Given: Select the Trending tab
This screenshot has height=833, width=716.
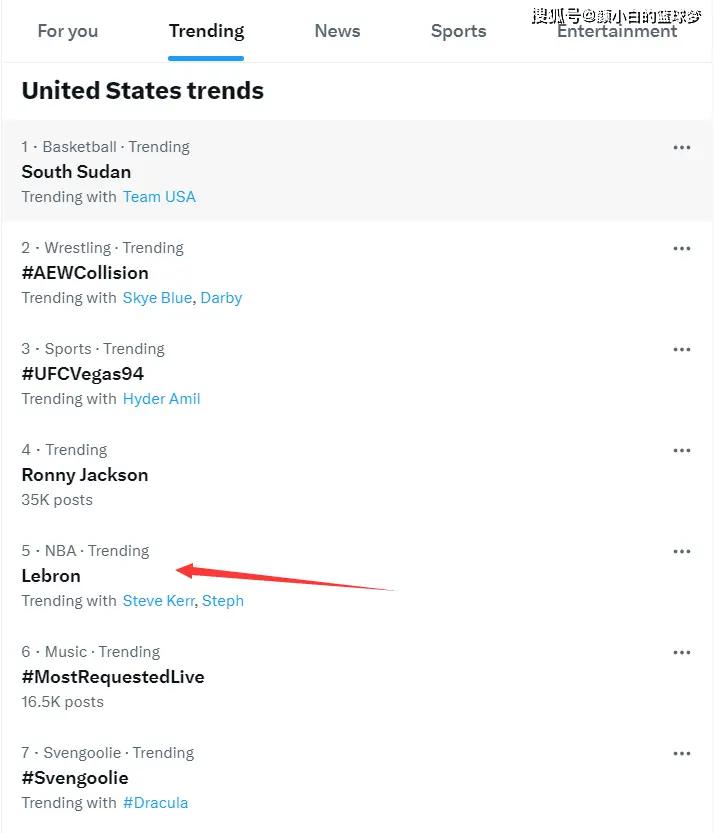Looking at the screenshot, I should click(x=206, y=31).
